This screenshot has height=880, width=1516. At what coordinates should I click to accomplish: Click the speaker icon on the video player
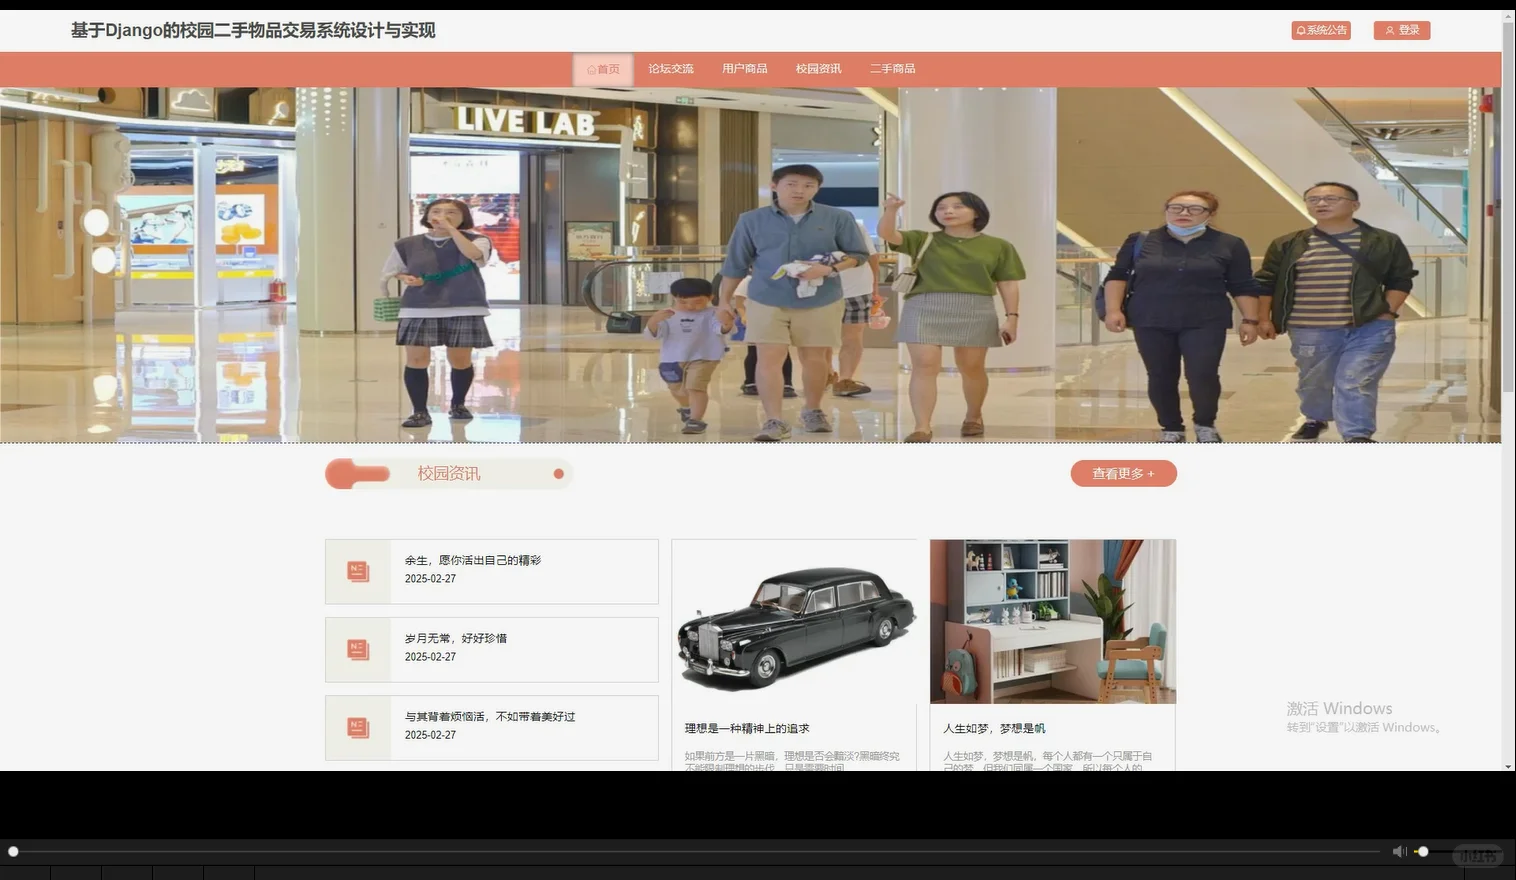click(x=1398, y=851)
